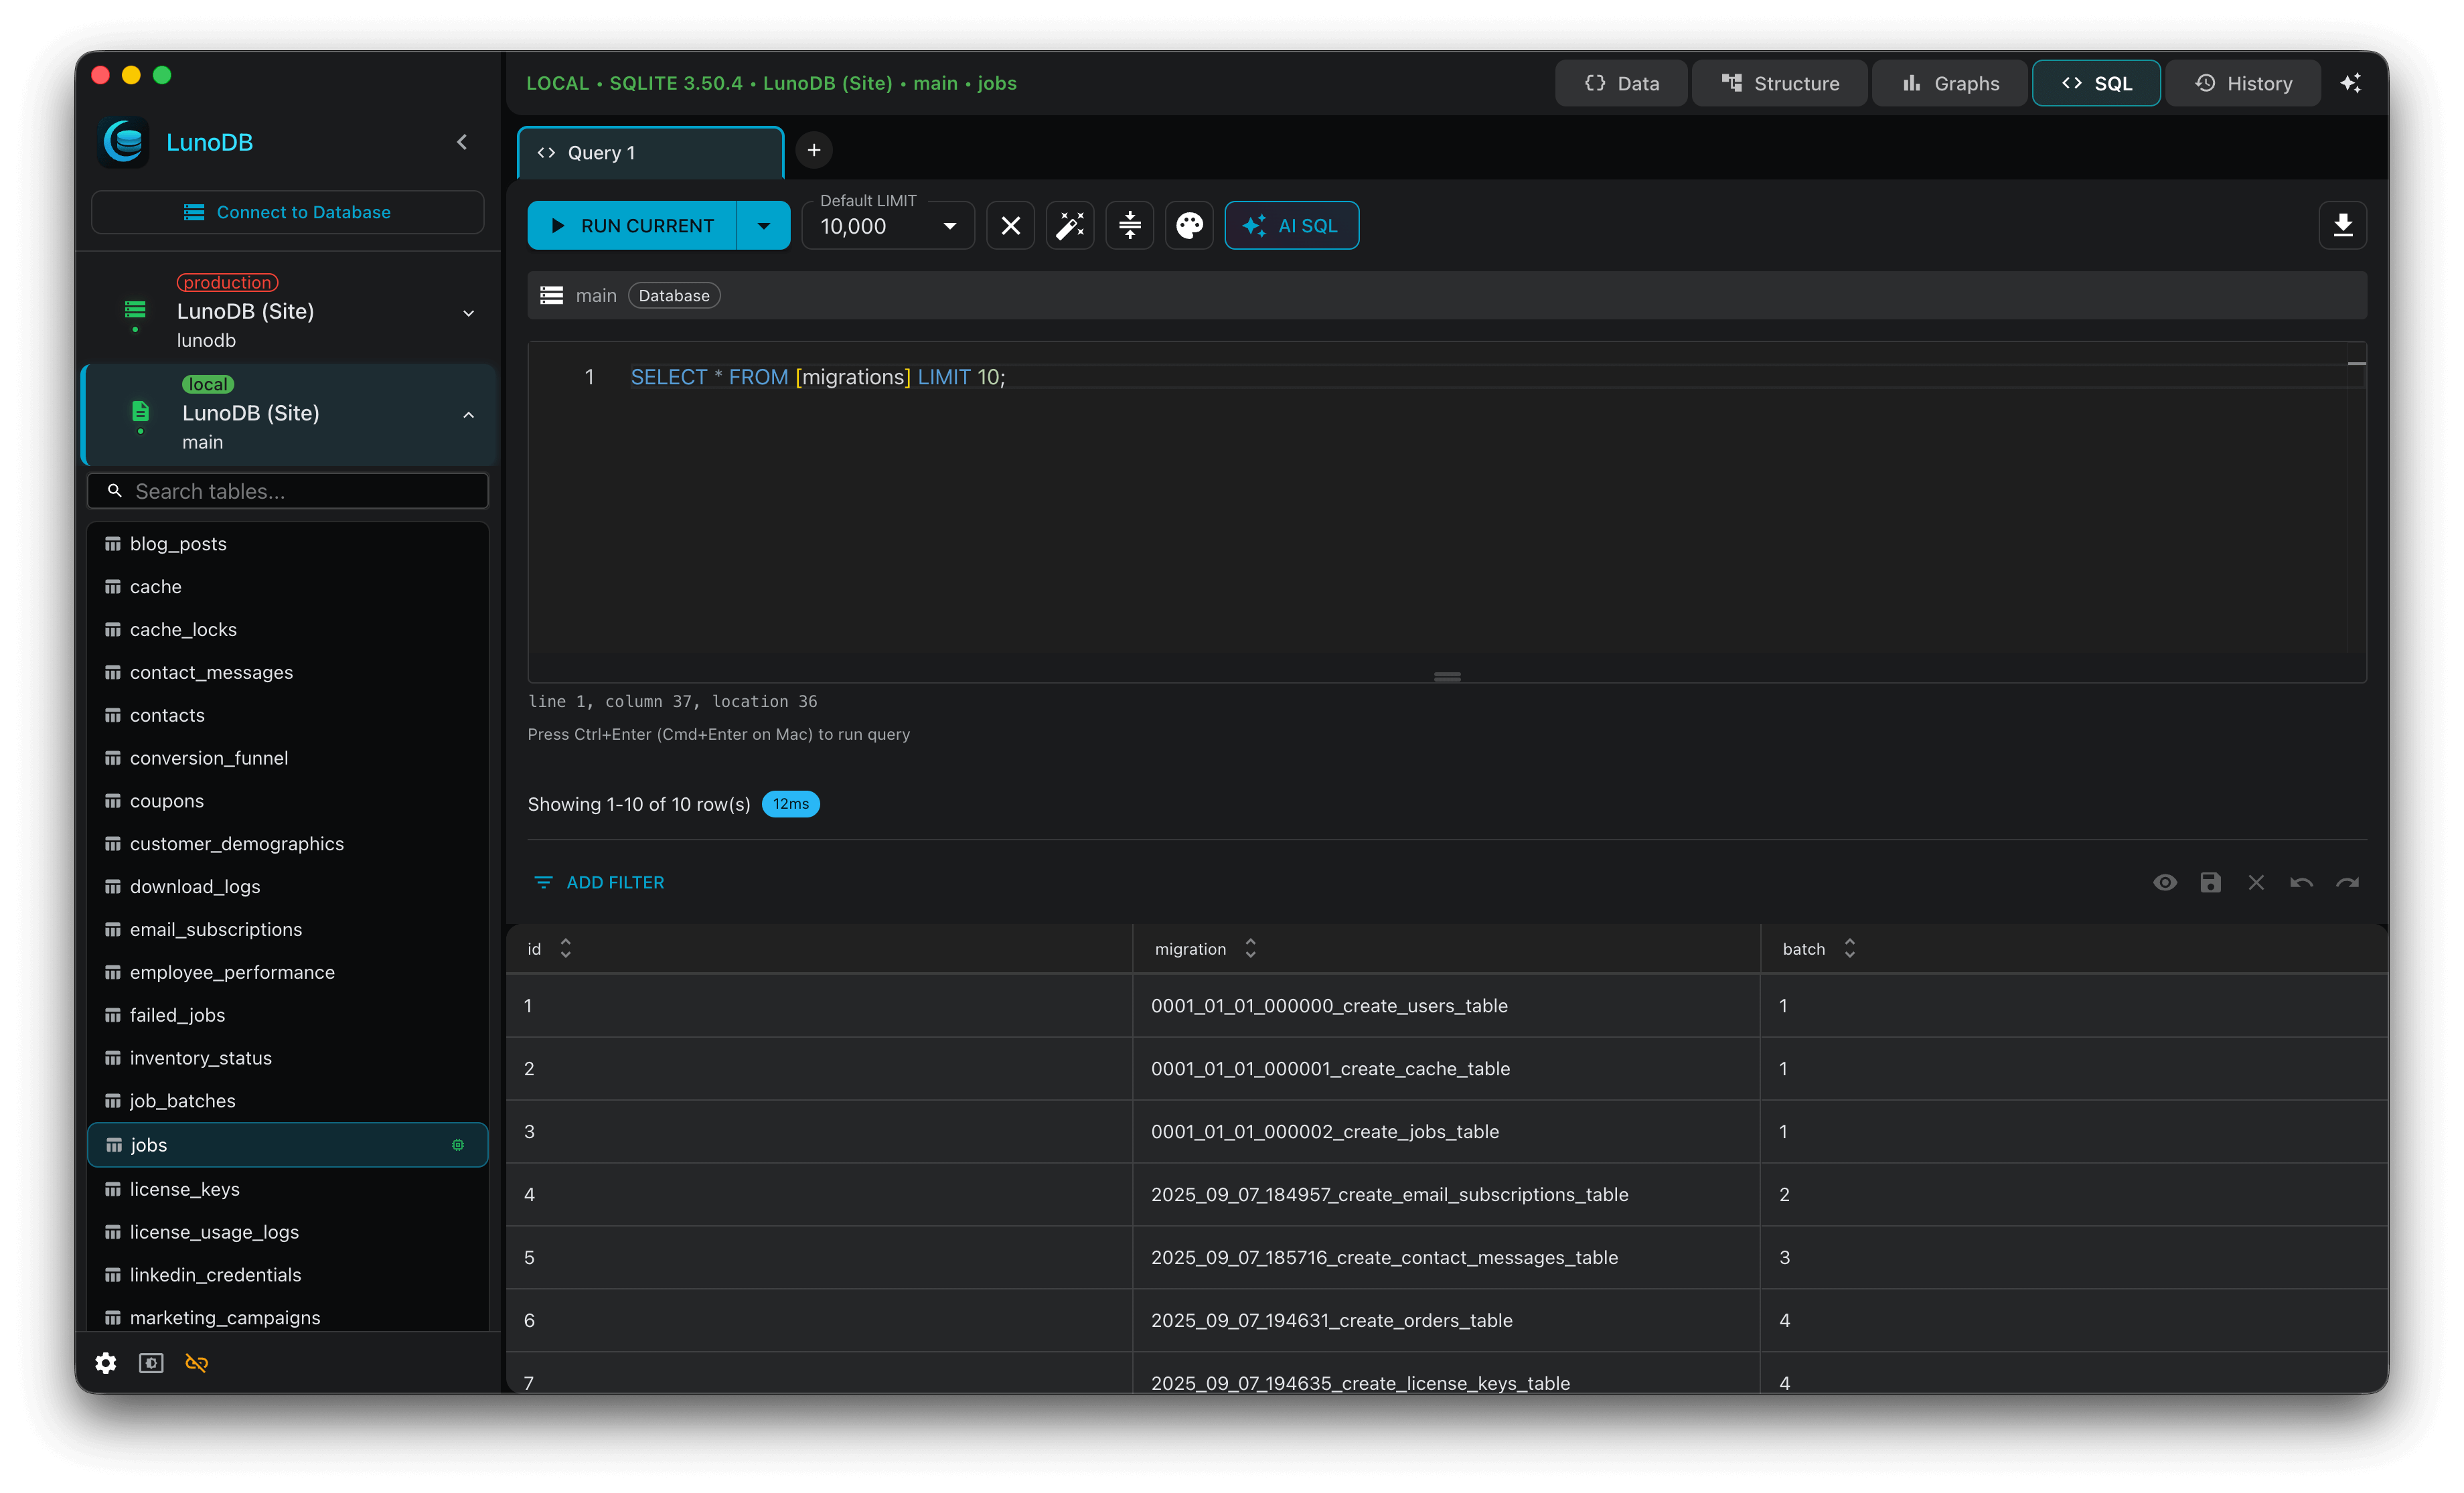Viewport: 2464px width, 1493px height.
Task: Open the Run Current dropdown arrow
Action: click(763, 226)
